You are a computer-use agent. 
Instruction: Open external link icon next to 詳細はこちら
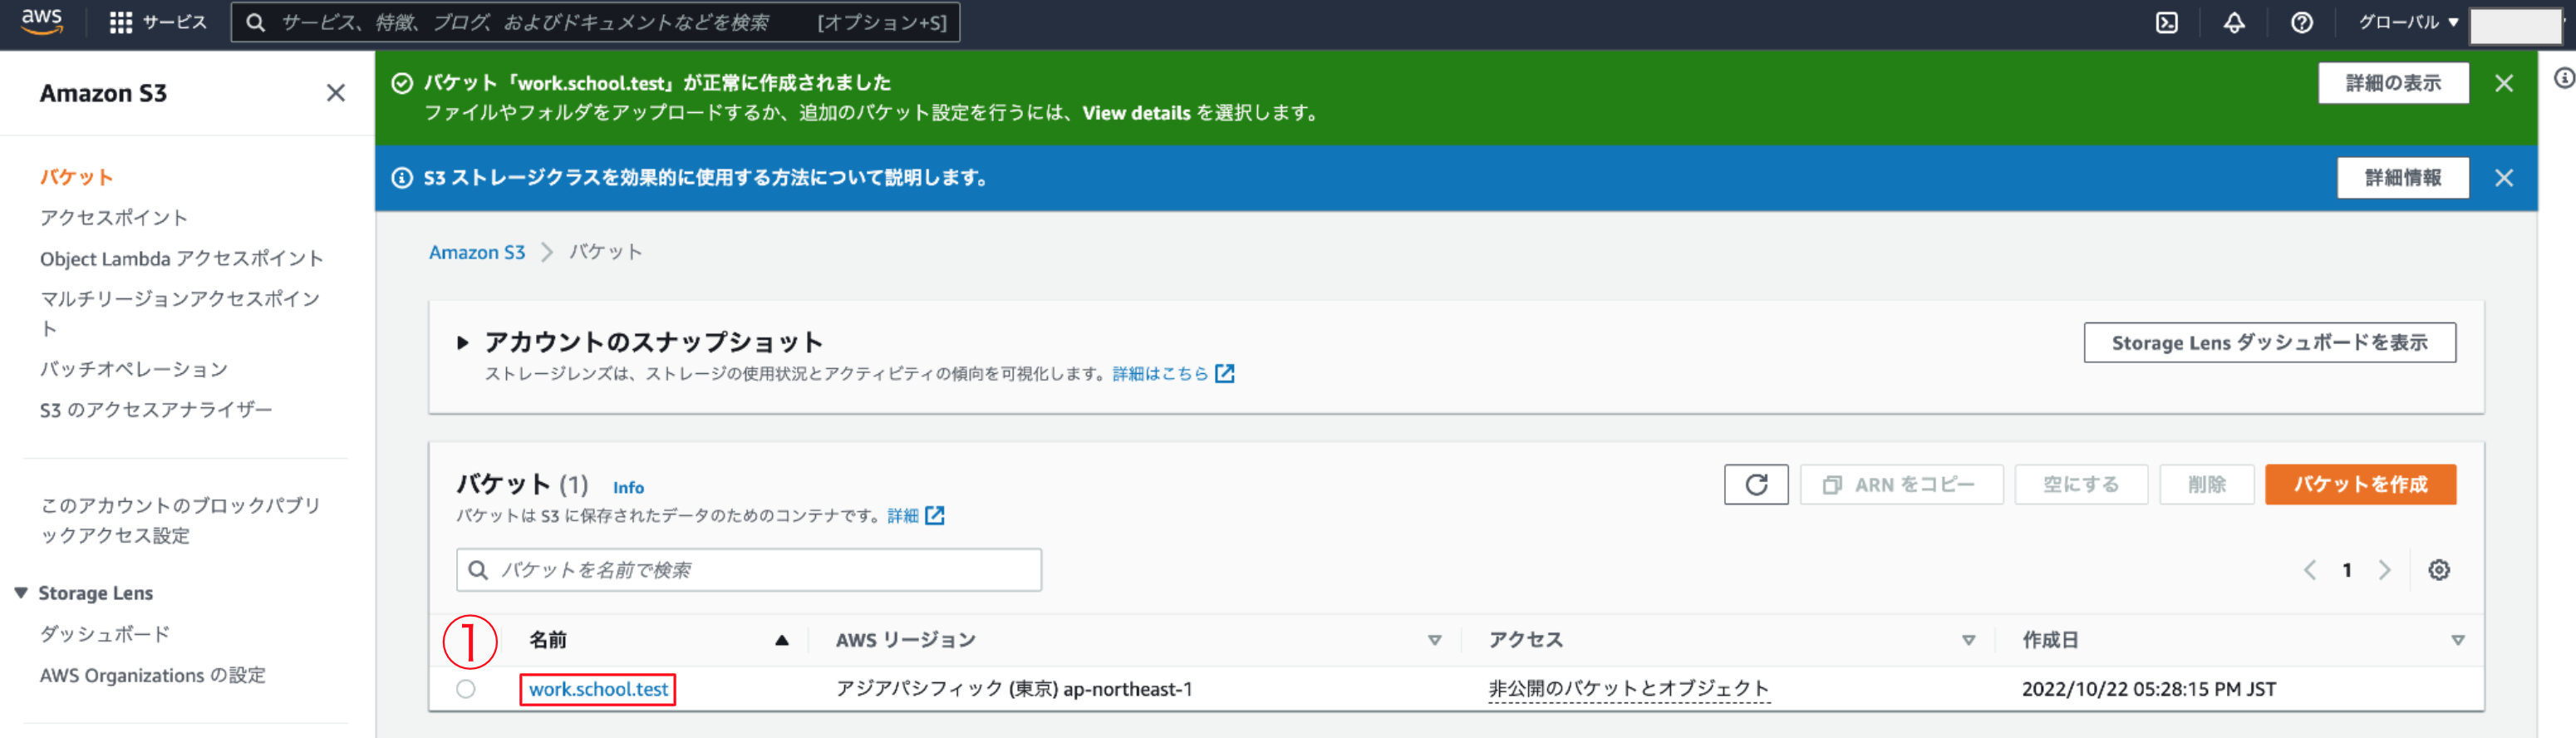click(1225, 374)
